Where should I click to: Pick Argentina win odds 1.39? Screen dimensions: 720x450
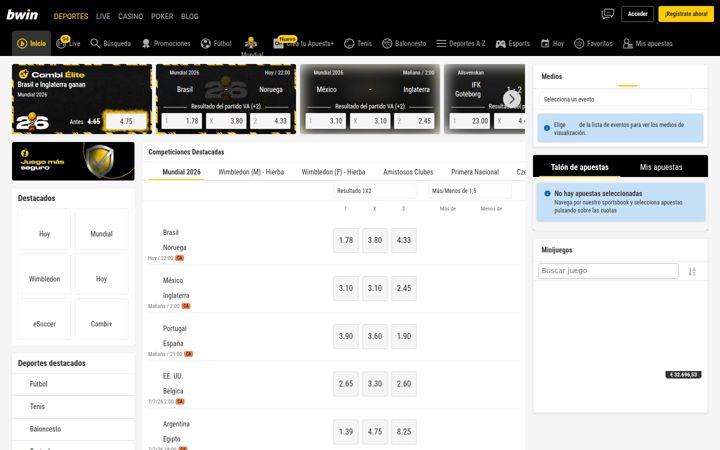point(346,432)
